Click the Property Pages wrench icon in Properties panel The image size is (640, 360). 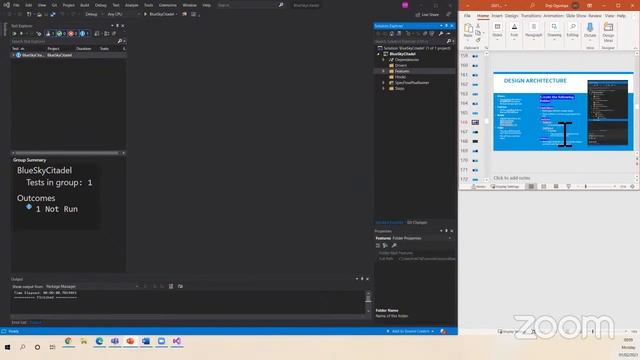(x=394, y=245)
